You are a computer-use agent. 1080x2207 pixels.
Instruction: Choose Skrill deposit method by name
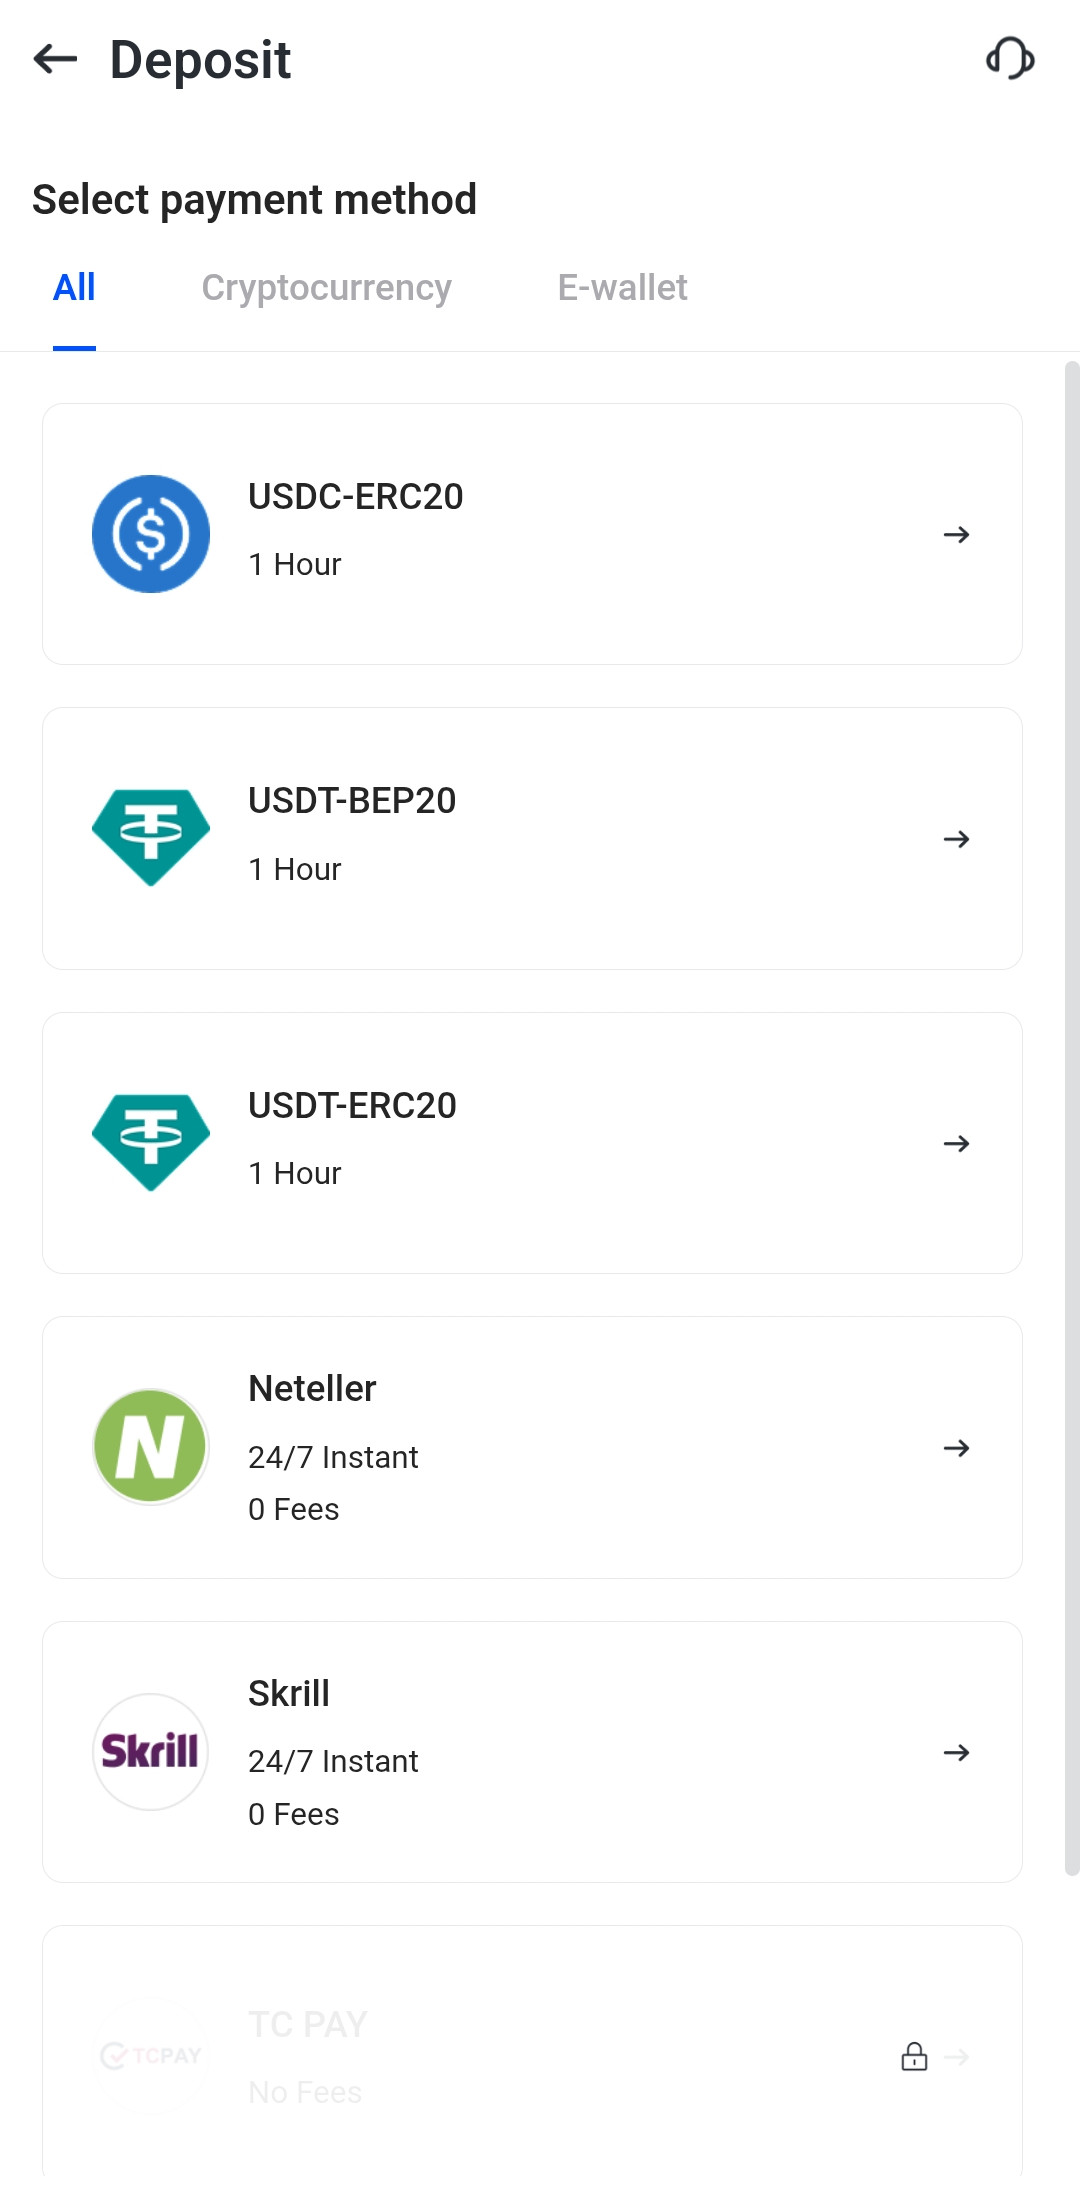click(x=289, y=1694)
